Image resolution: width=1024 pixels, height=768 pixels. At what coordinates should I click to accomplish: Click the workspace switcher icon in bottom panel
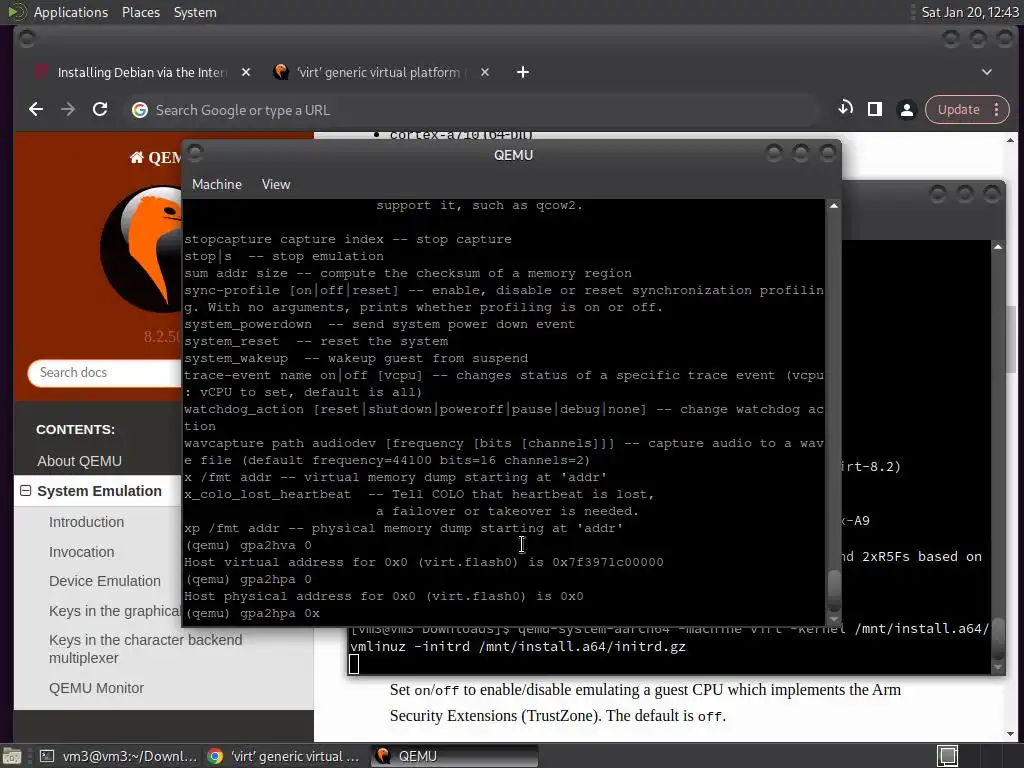[x=947, y=756]
